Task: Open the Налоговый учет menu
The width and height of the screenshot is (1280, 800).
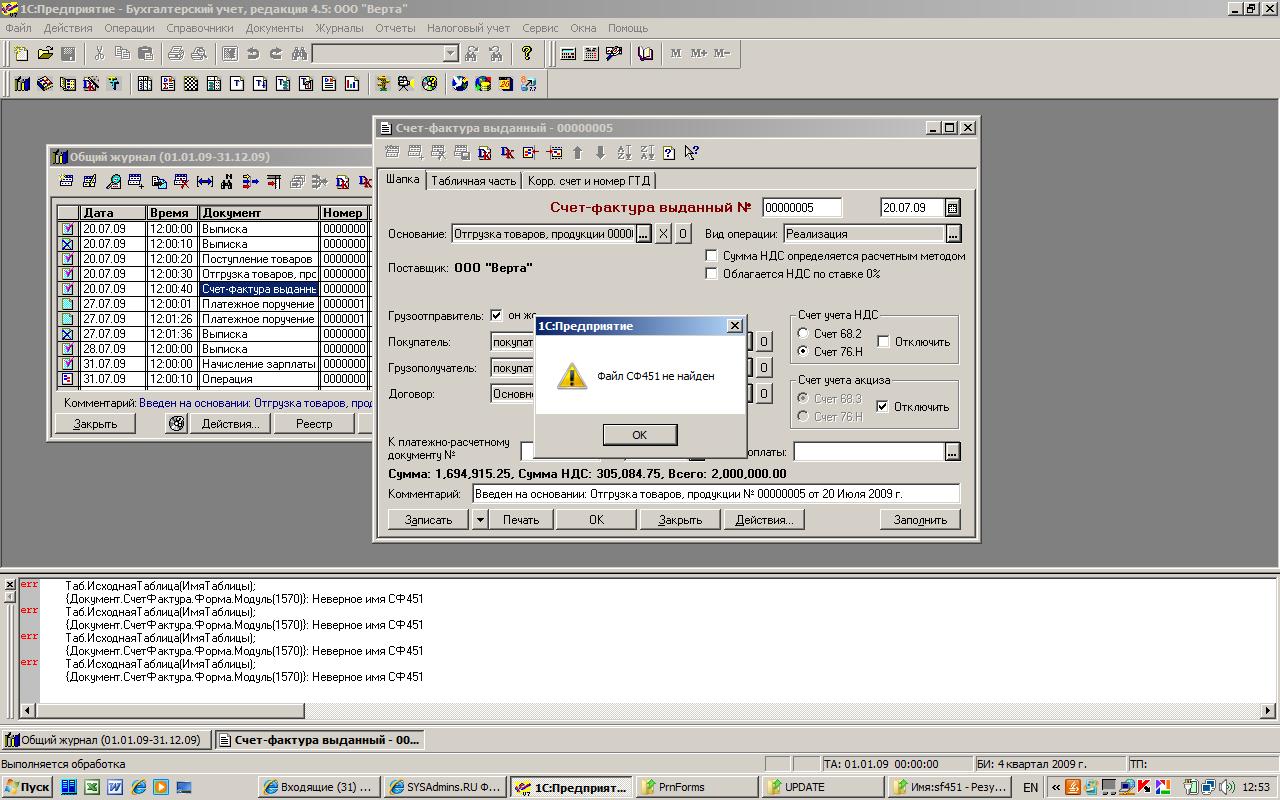Action: (x=468, y=28)
